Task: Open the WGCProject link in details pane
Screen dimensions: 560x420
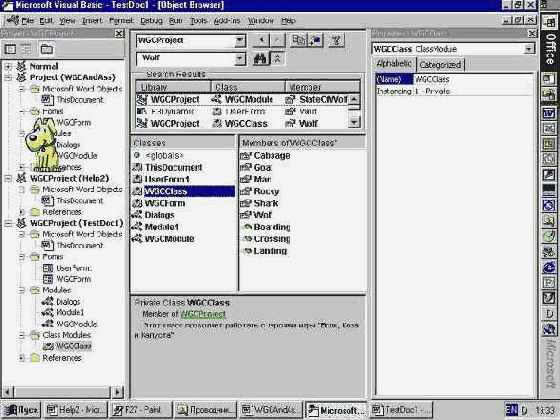Action: pyautogui.click(x=203, y=314)
